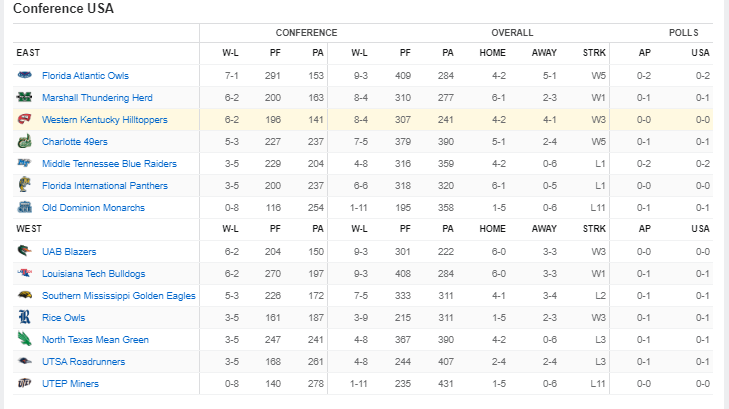
Task: Click the HOME column header in West
Action: click(x=492, y=229)
